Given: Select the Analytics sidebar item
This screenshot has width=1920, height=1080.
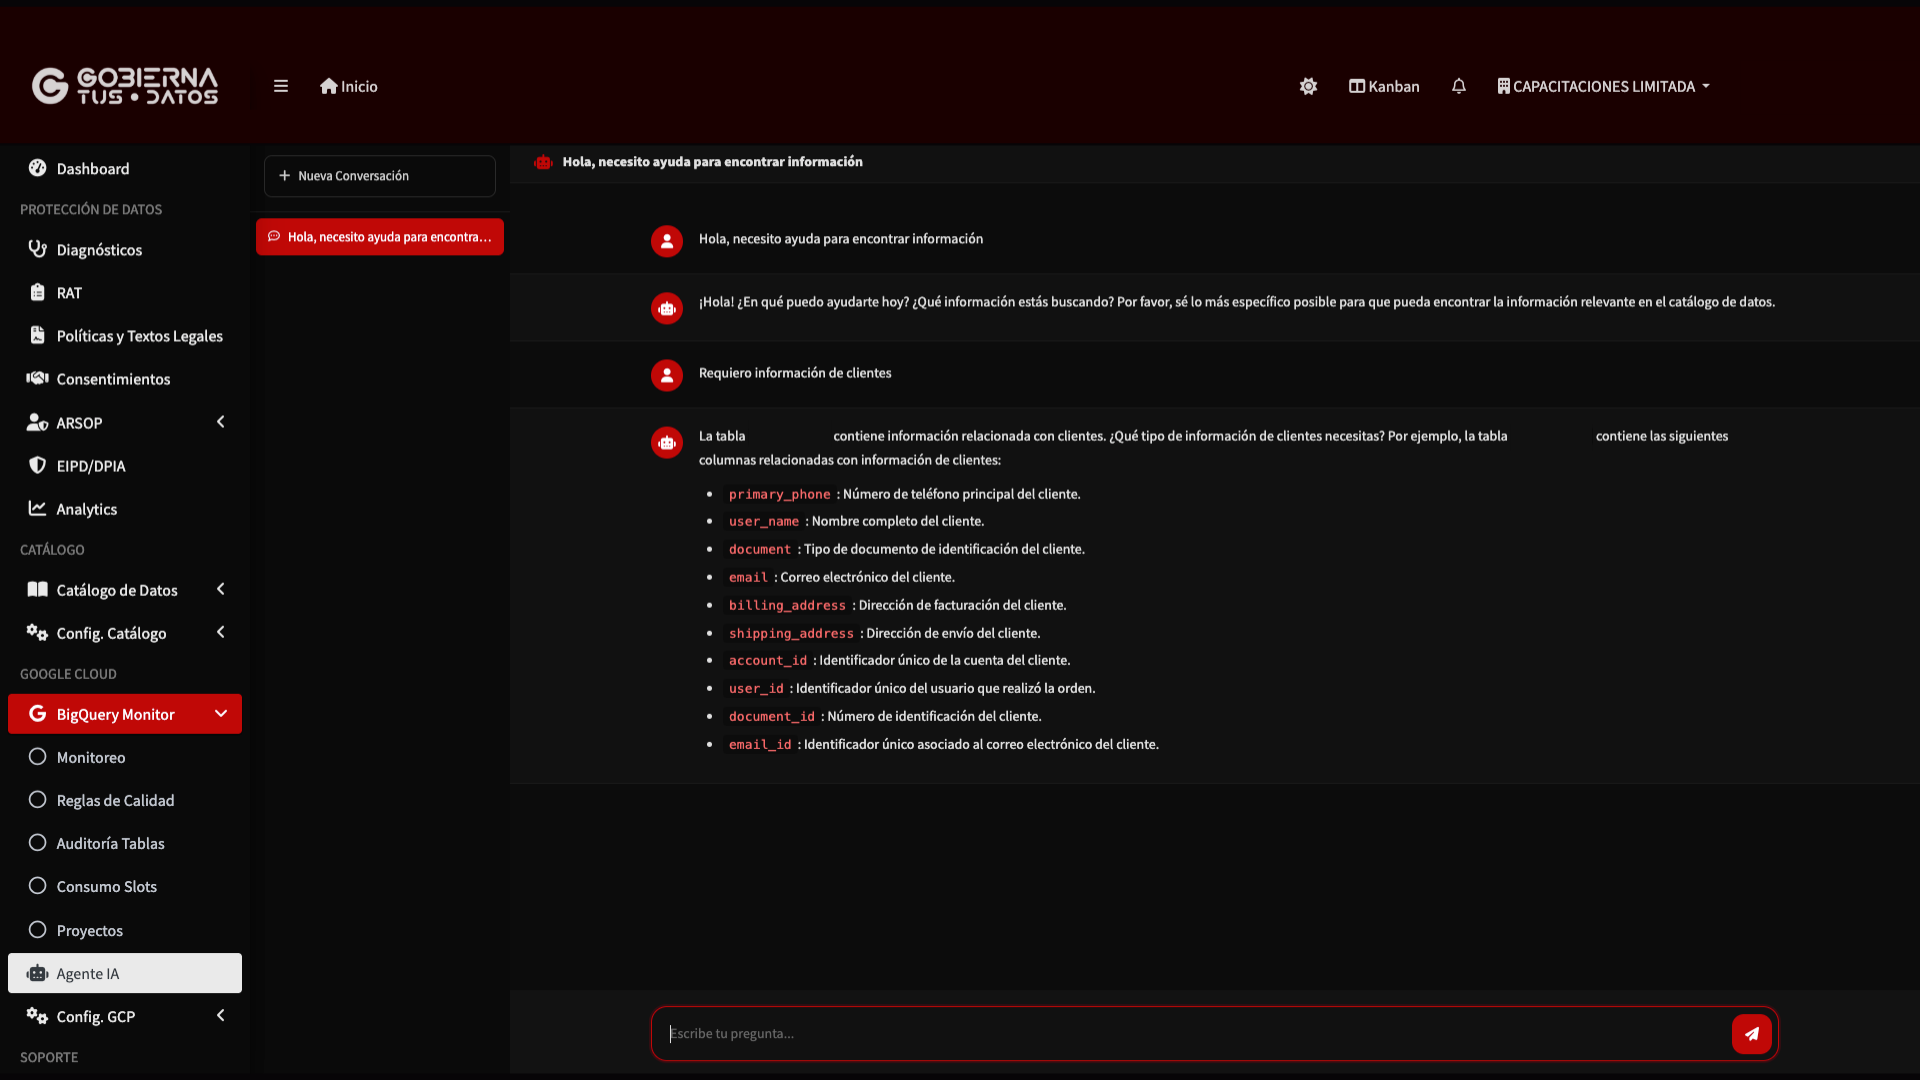Looking at the screenshot, I should pos(85,508).
